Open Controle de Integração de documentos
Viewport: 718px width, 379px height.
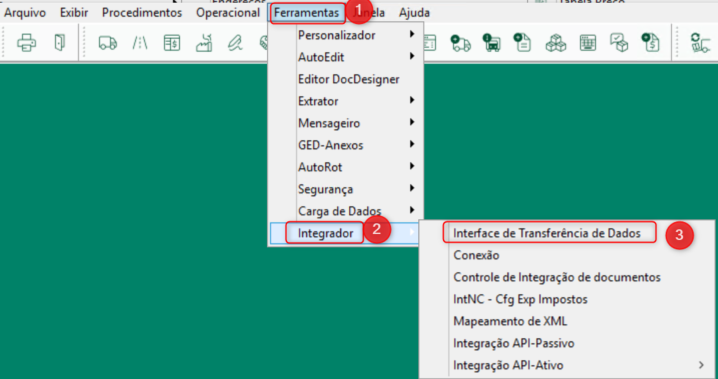[567, 277]
